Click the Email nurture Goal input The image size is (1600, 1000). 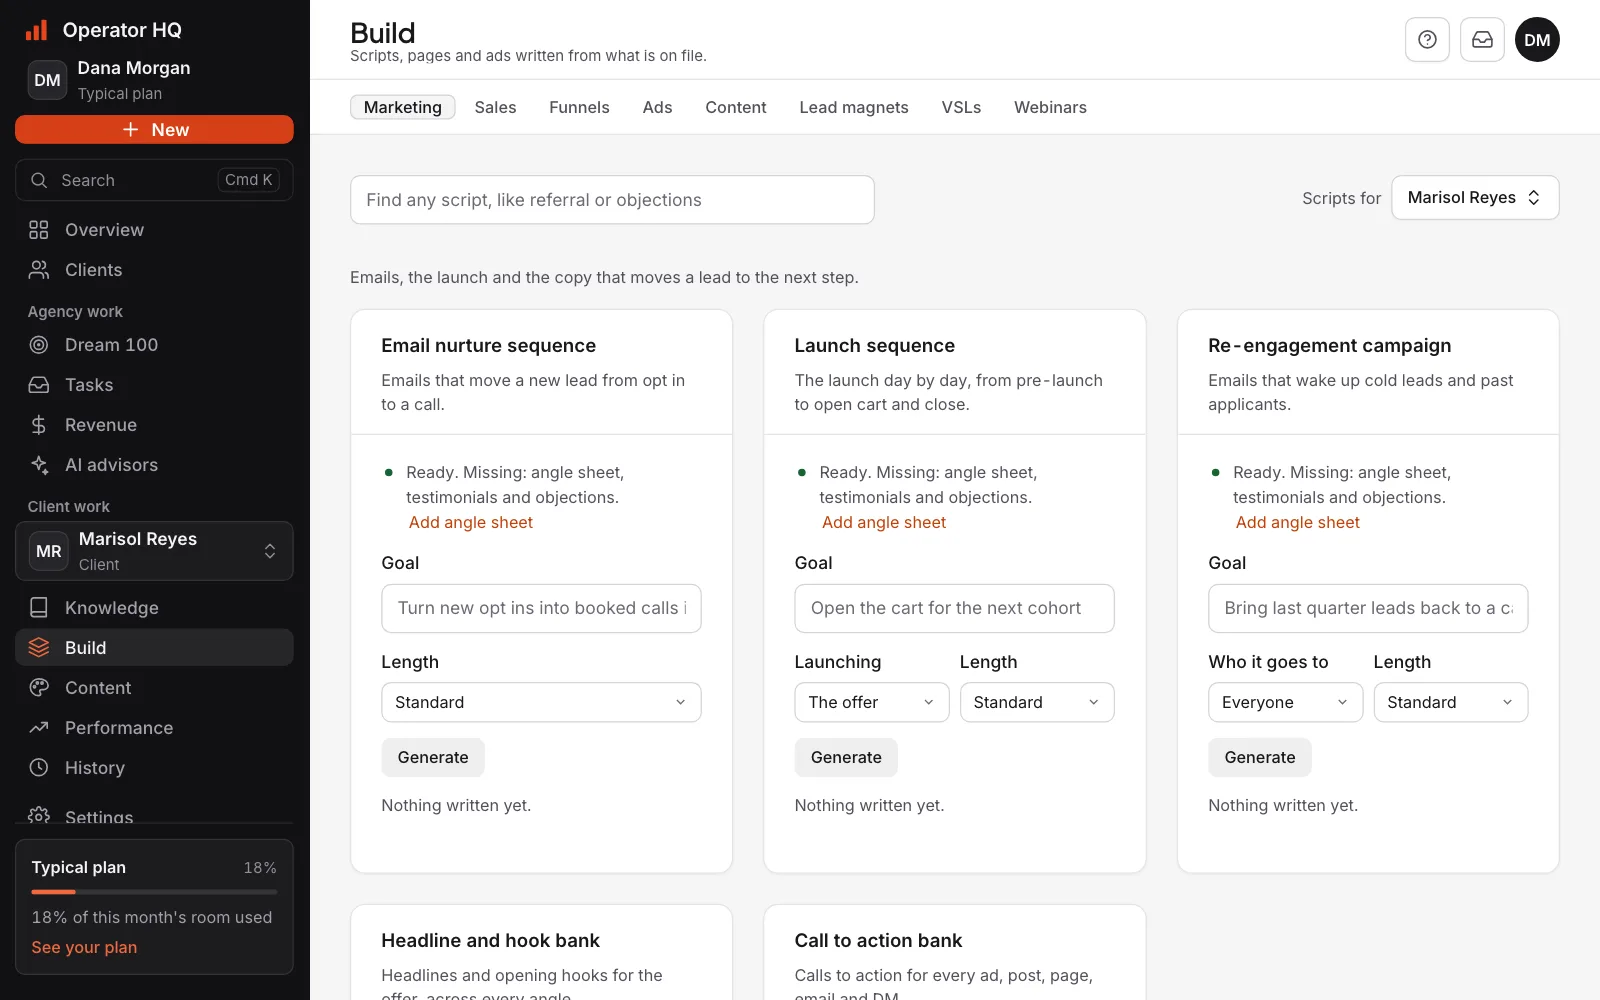pyautogui.click(x=541, y=608)
